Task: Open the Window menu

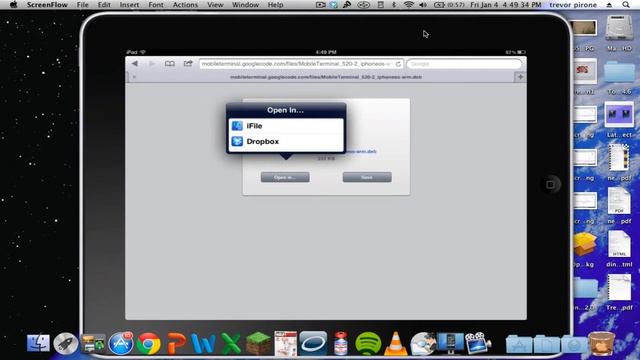Action: pyautogui.click(x=245, y=5)
